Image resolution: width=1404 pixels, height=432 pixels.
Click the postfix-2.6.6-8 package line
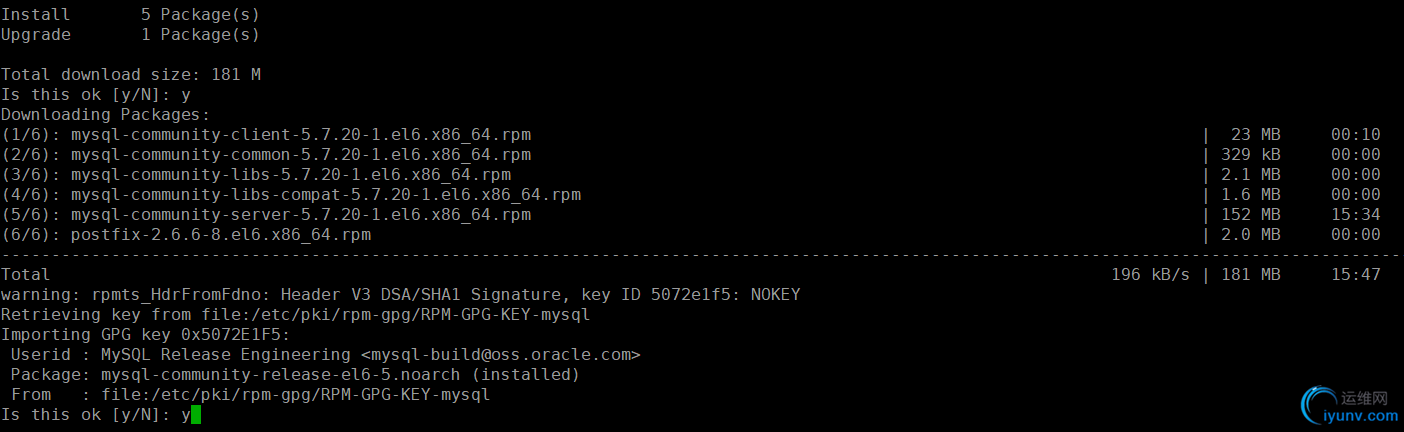tap(221, 235)
